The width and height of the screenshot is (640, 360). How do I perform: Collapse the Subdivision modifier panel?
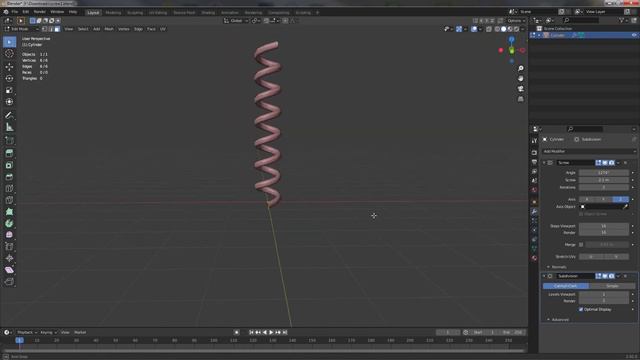click(544, 276)
